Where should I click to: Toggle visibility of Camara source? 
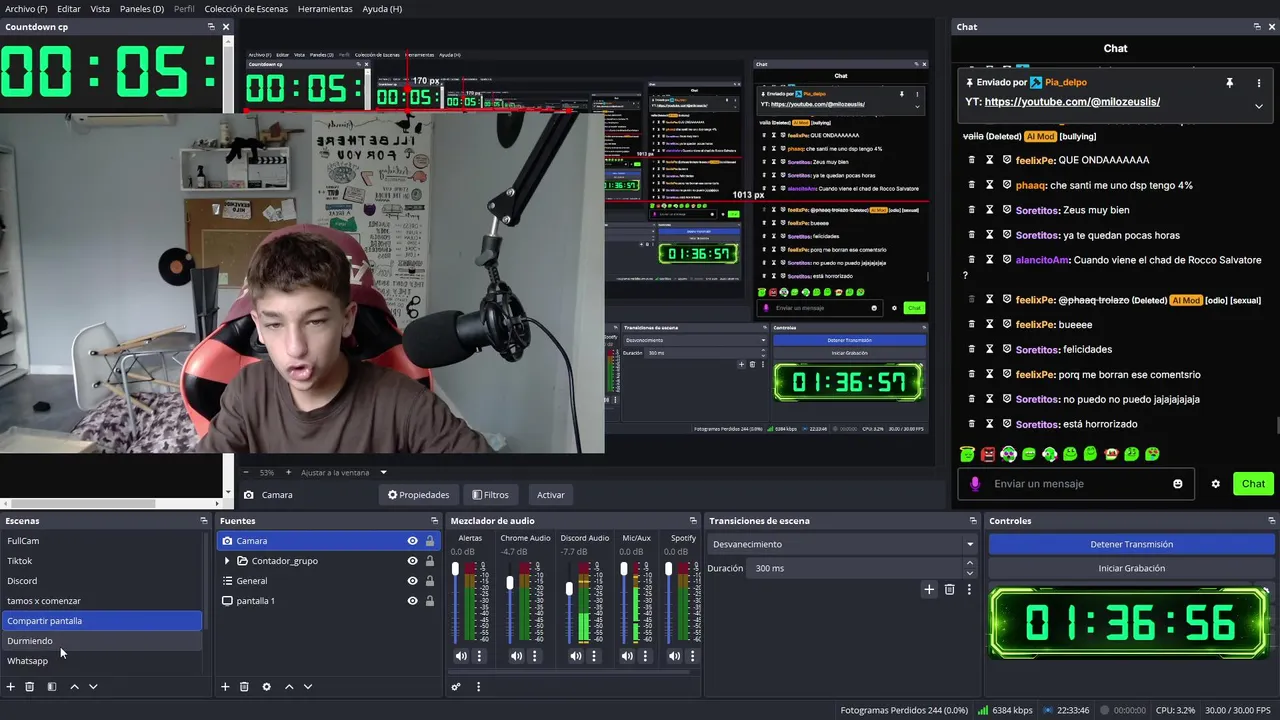(412, 541)
